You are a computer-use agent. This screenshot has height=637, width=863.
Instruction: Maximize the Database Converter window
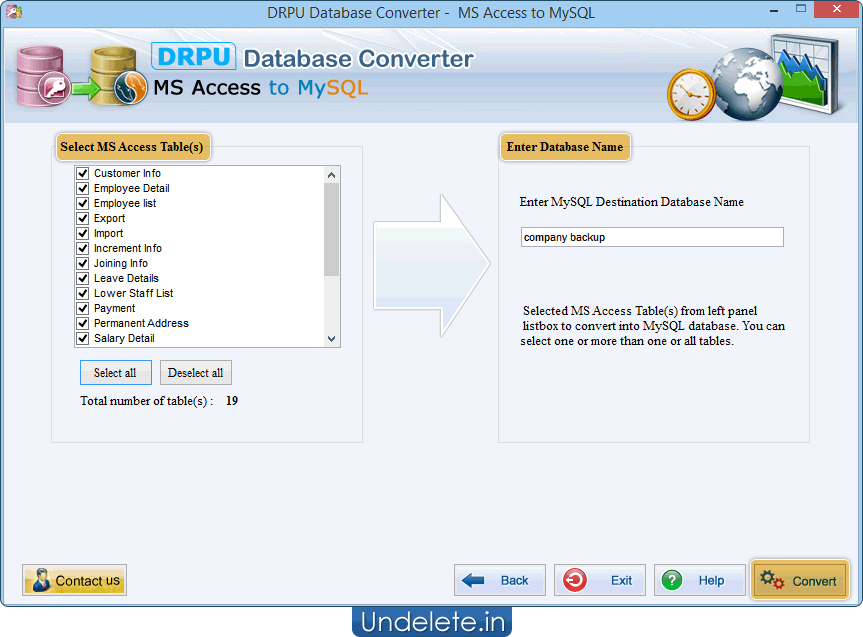(x=801, y=9)
